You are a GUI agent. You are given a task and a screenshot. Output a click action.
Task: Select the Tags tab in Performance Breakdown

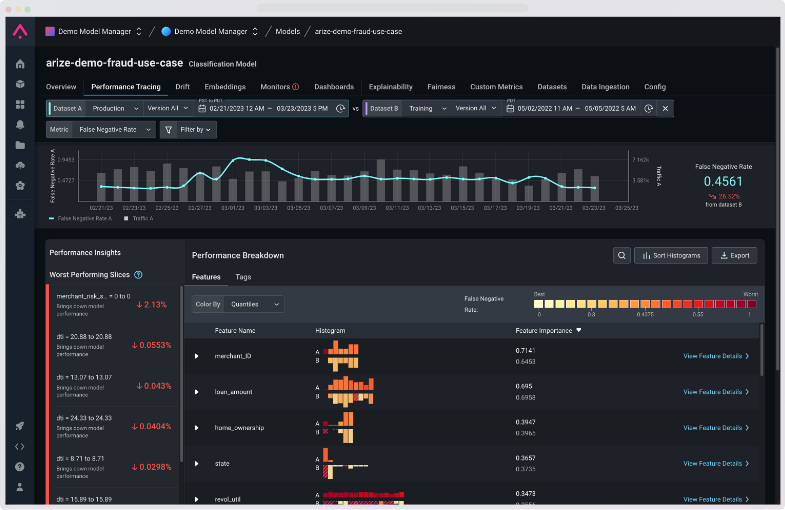[243, 277]
